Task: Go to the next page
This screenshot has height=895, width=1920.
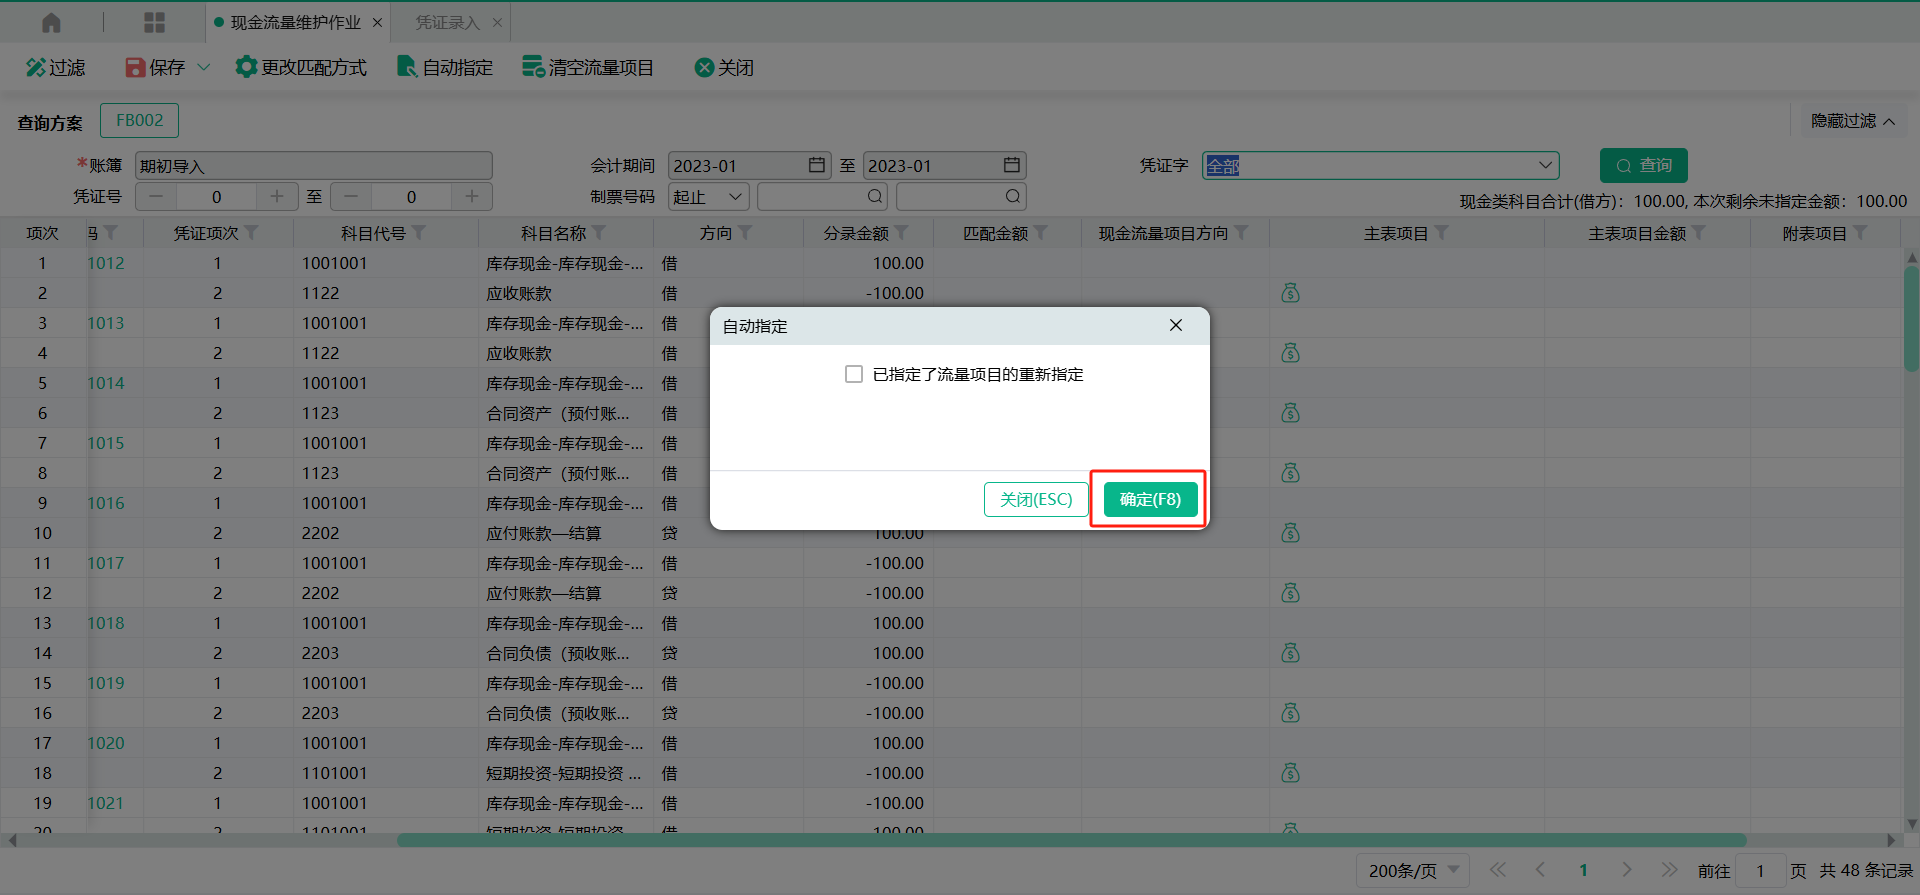Action: click(1627, 870)
